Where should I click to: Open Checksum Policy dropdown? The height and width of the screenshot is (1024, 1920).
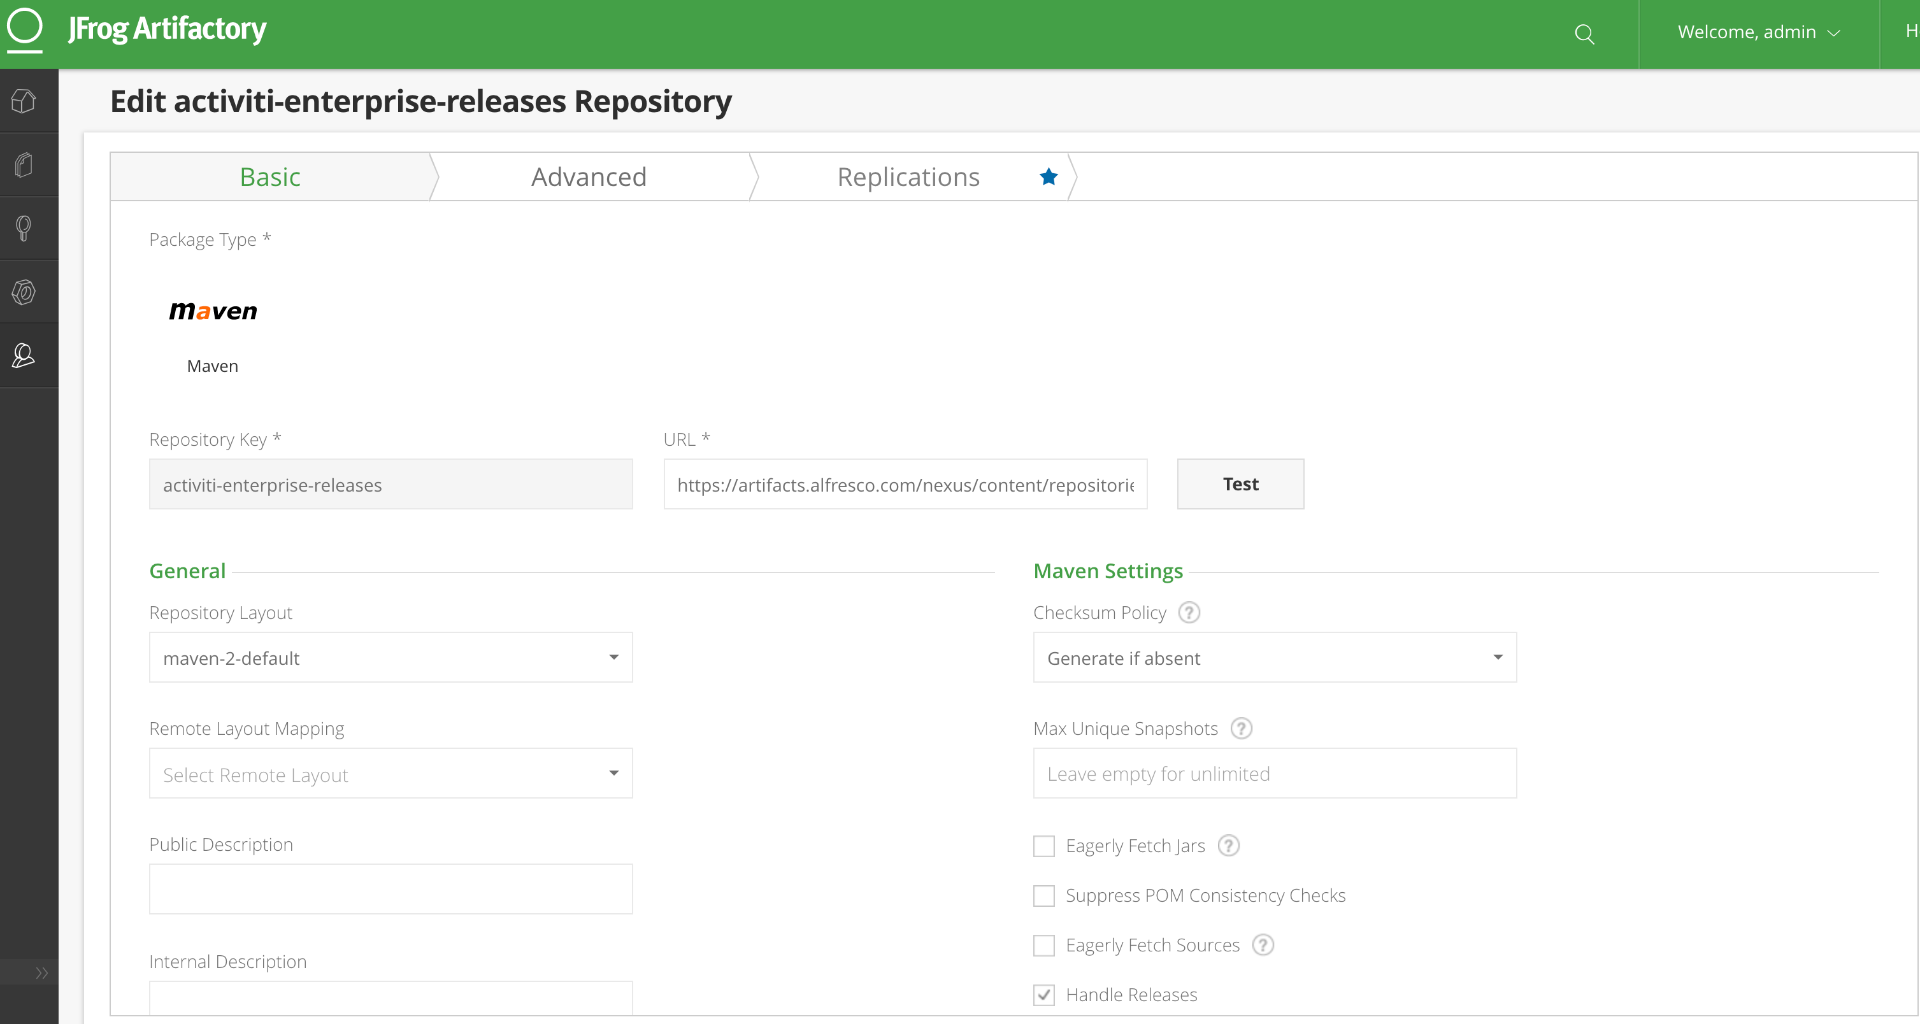click(1275, 657)
